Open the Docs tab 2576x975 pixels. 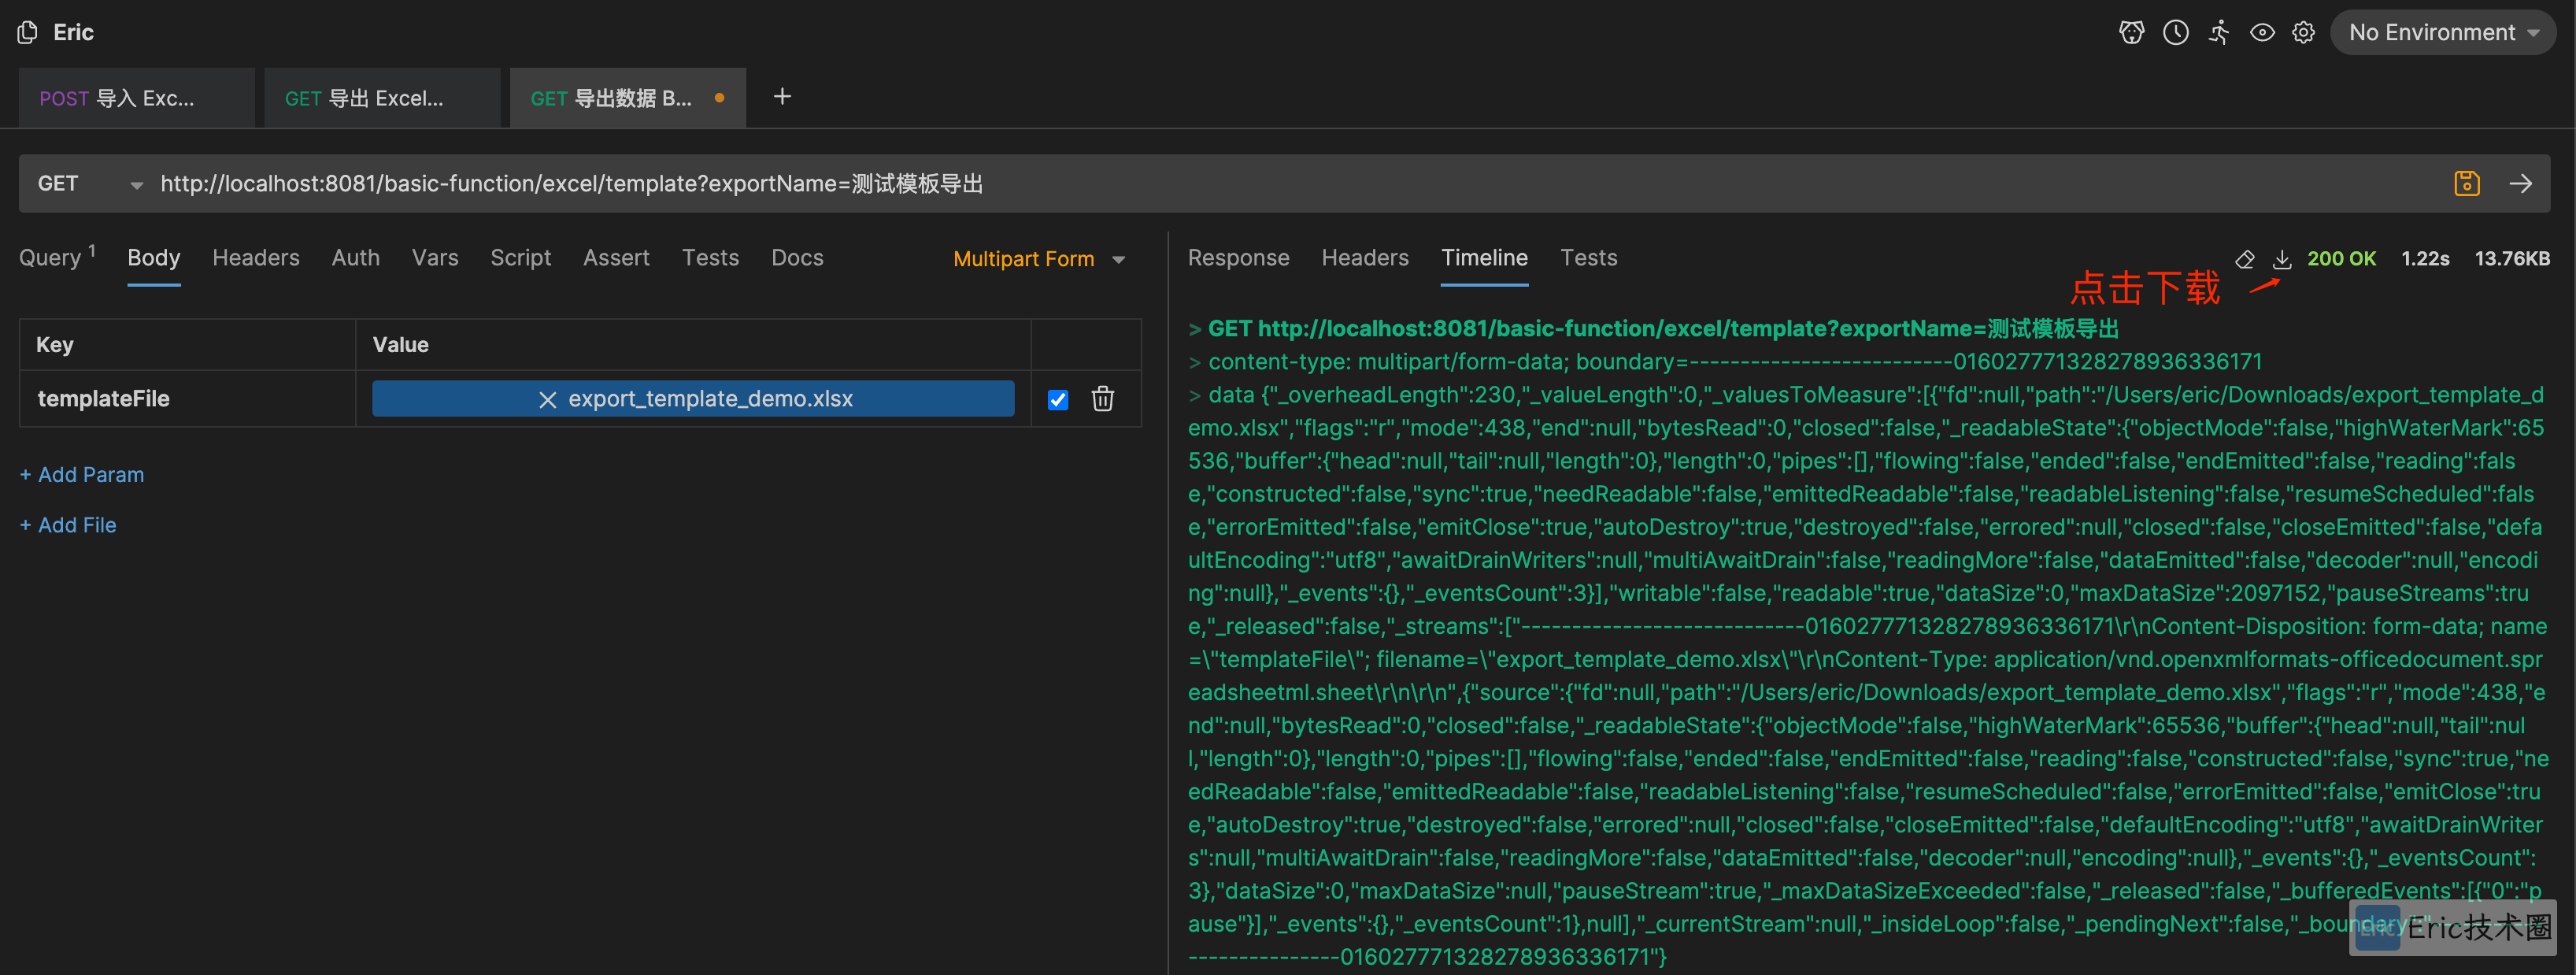click(797, 258)
